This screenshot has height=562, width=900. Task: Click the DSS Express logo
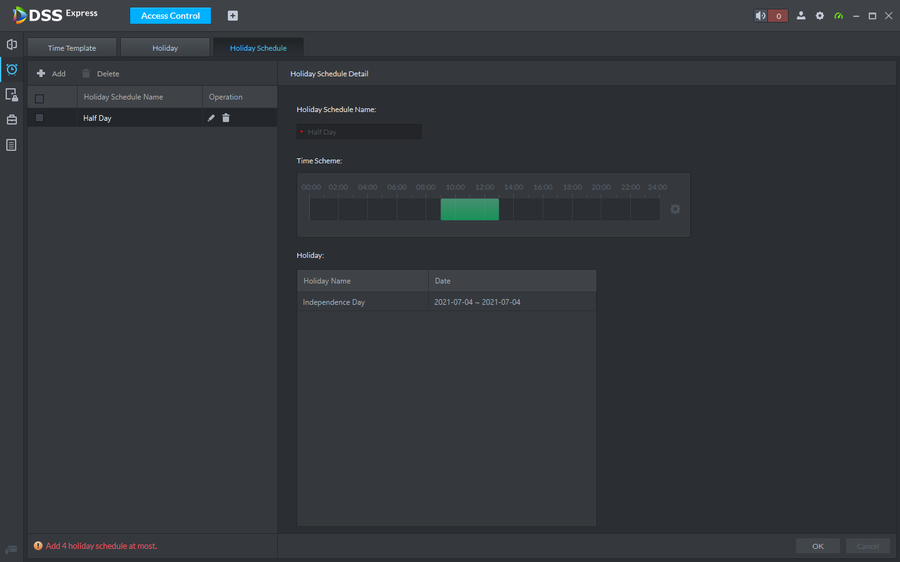click(x=55, y=15)
